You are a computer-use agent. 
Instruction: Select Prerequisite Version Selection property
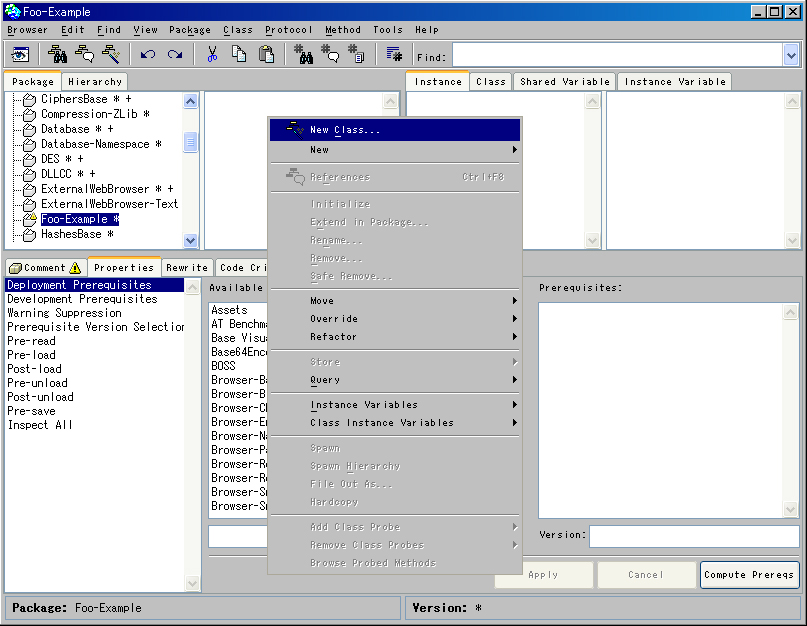pyautogui.click(x=95, y=327)
